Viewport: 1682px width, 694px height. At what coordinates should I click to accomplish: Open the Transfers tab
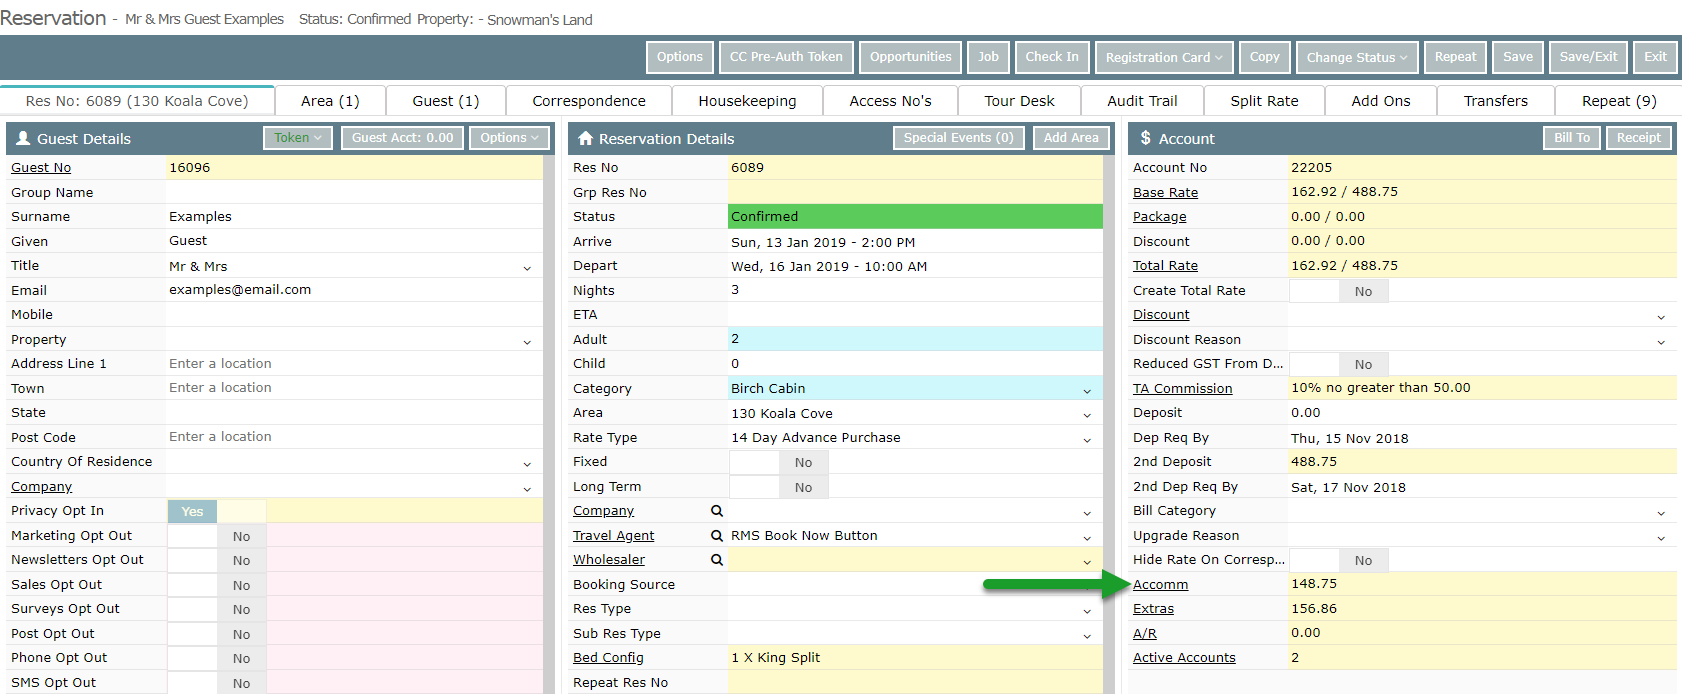[1495, 101]
